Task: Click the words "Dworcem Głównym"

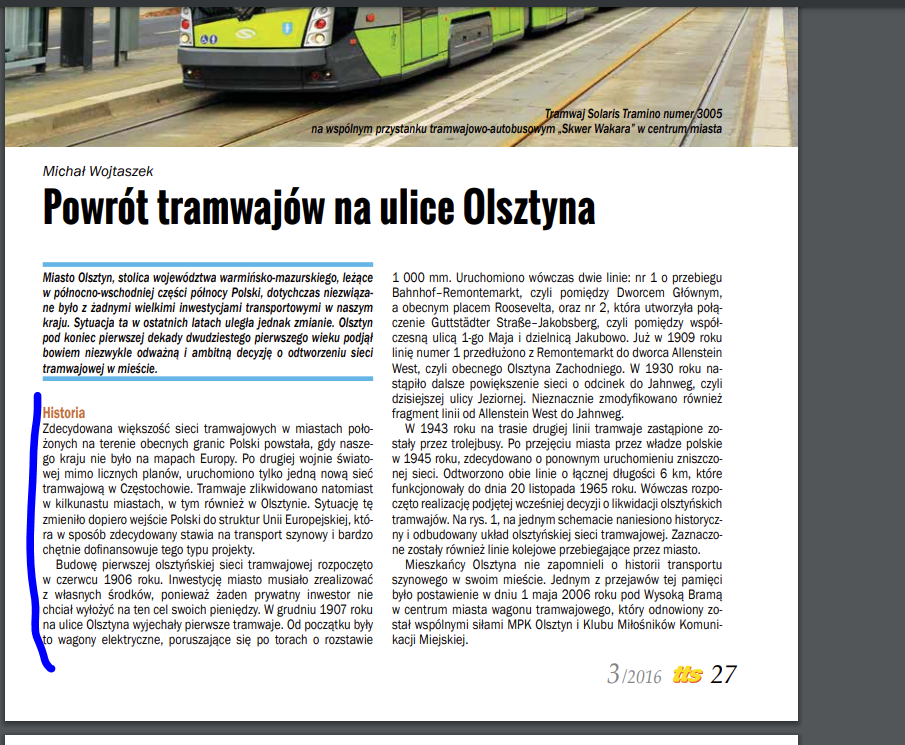Action: (669, 293)
